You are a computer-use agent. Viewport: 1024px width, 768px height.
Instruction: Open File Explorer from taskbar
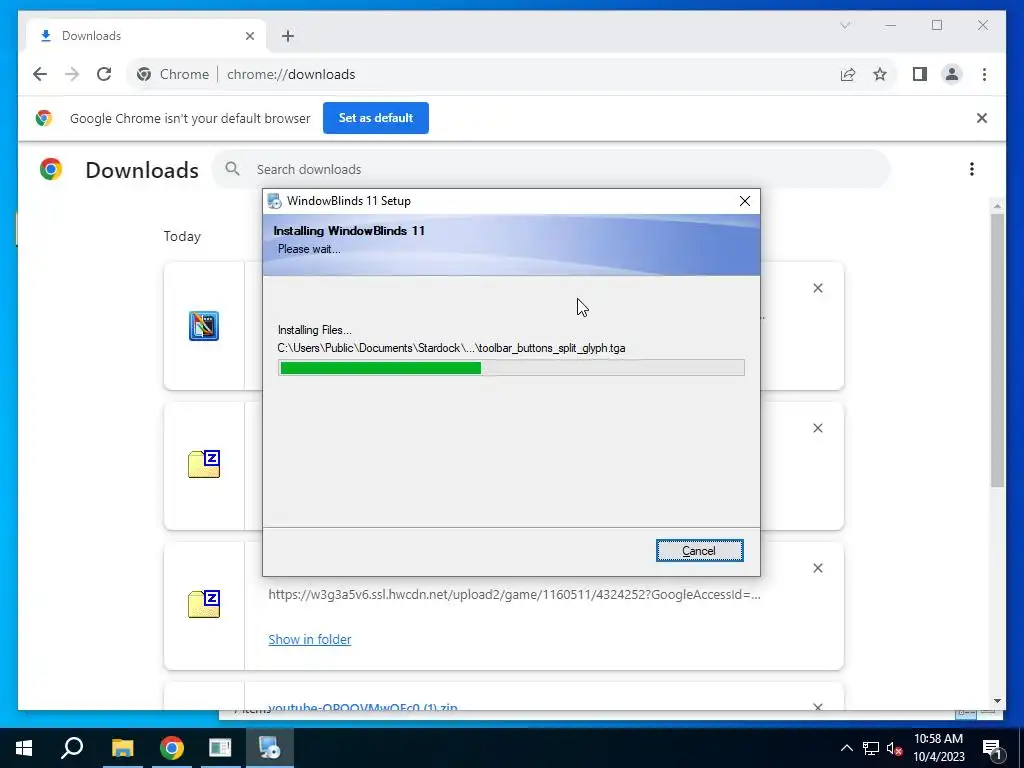(122, 748)
